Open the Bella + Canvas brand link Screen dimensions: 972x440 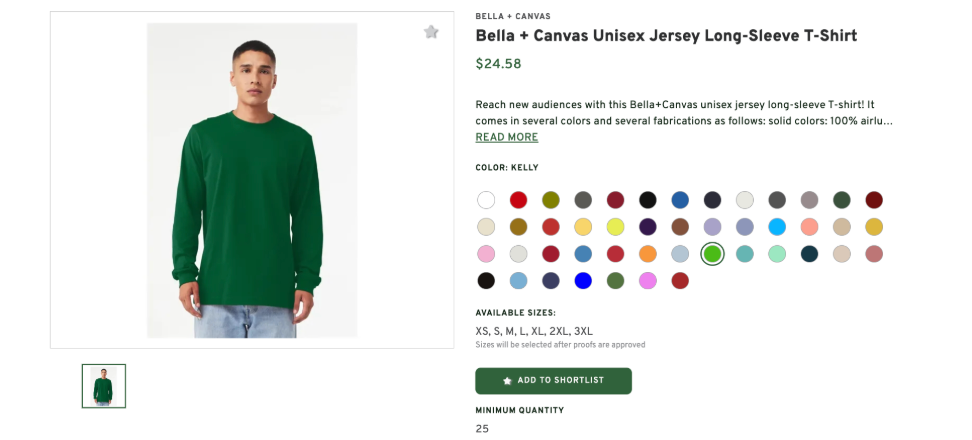512,16
